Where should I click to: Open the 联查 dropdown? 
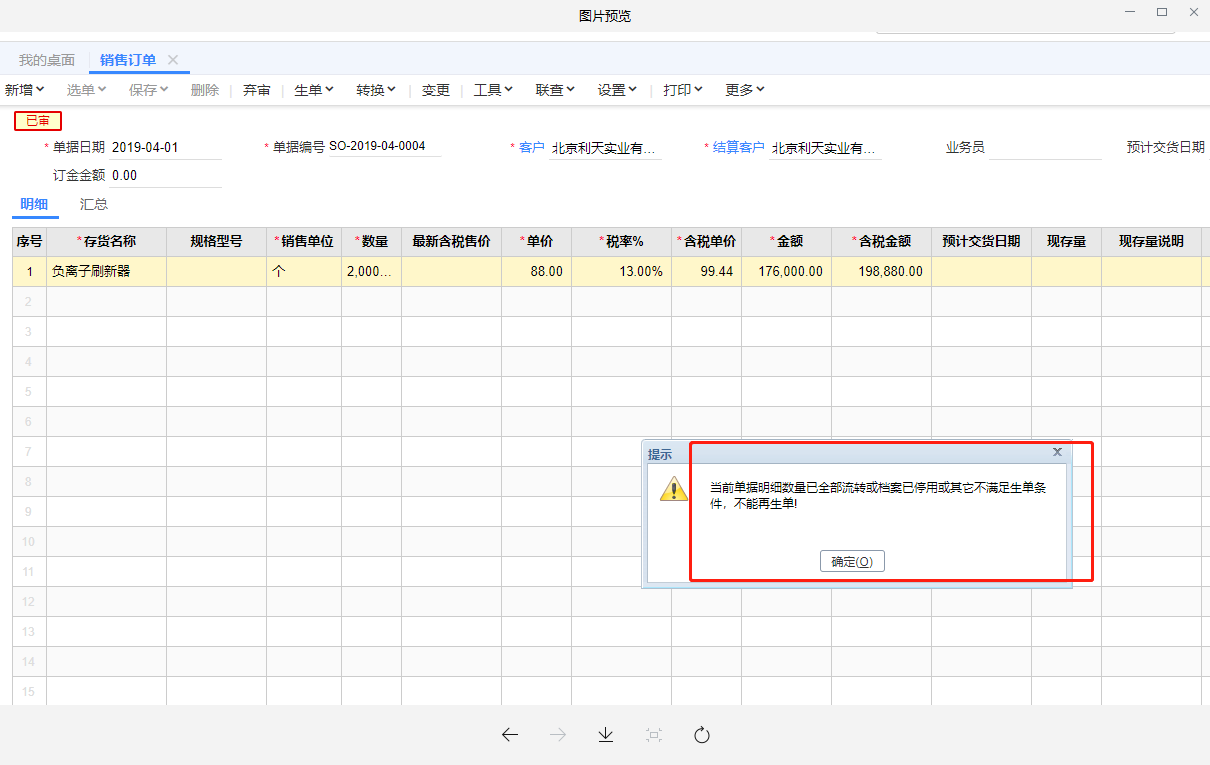pos(555,90)
